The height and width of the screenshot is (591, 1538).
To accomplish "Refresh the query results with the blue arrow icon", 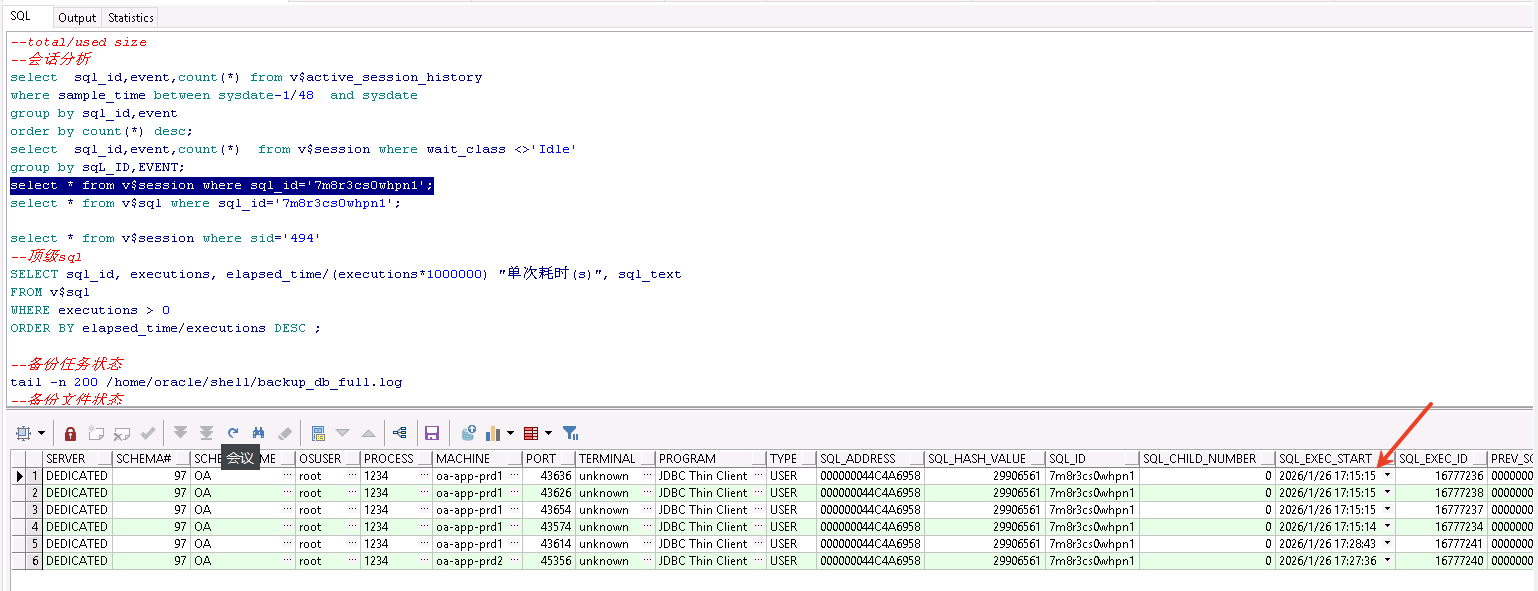I will 233,433.
